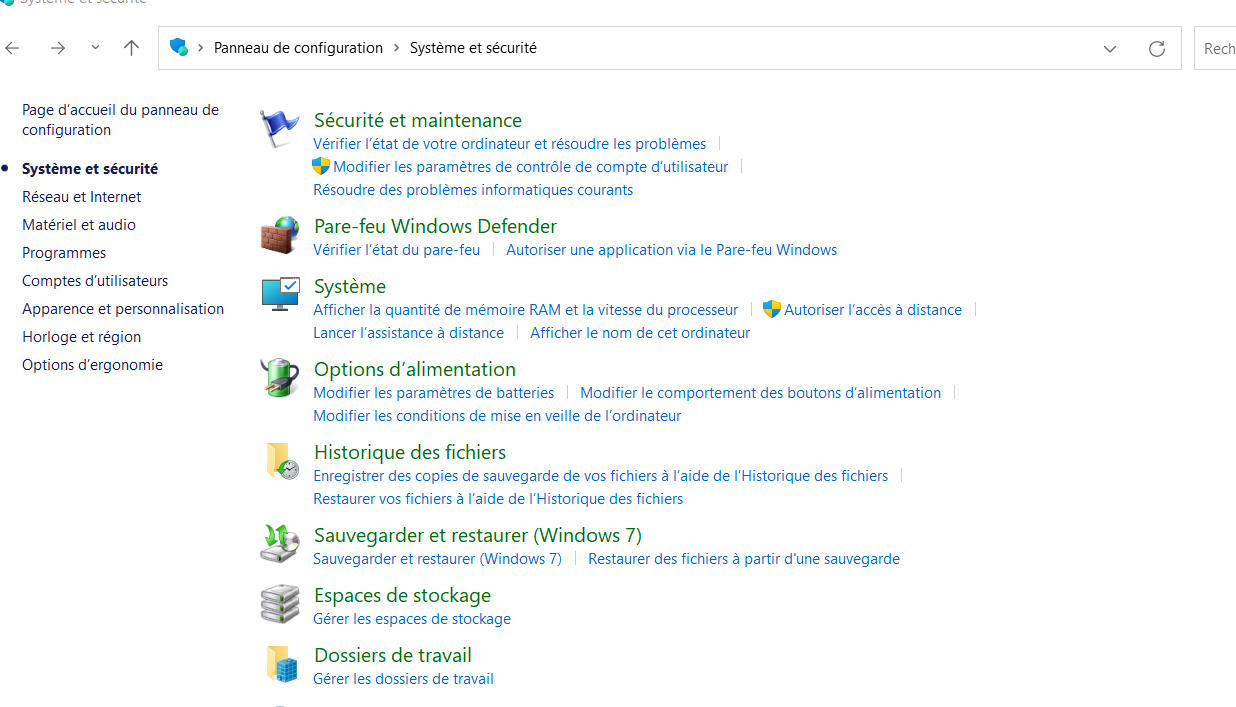Click Modifier les conditions de mise en veille

pyautogui.click(x=497, y=416)
